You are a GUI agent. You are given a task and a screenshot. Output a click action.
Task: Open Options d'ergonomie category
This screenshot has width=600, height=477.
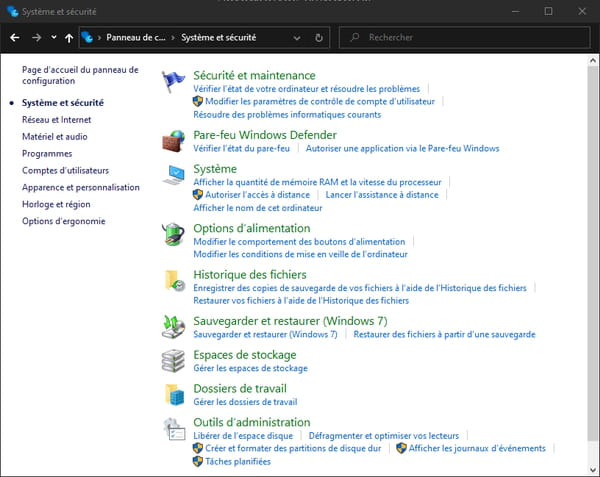64,221
